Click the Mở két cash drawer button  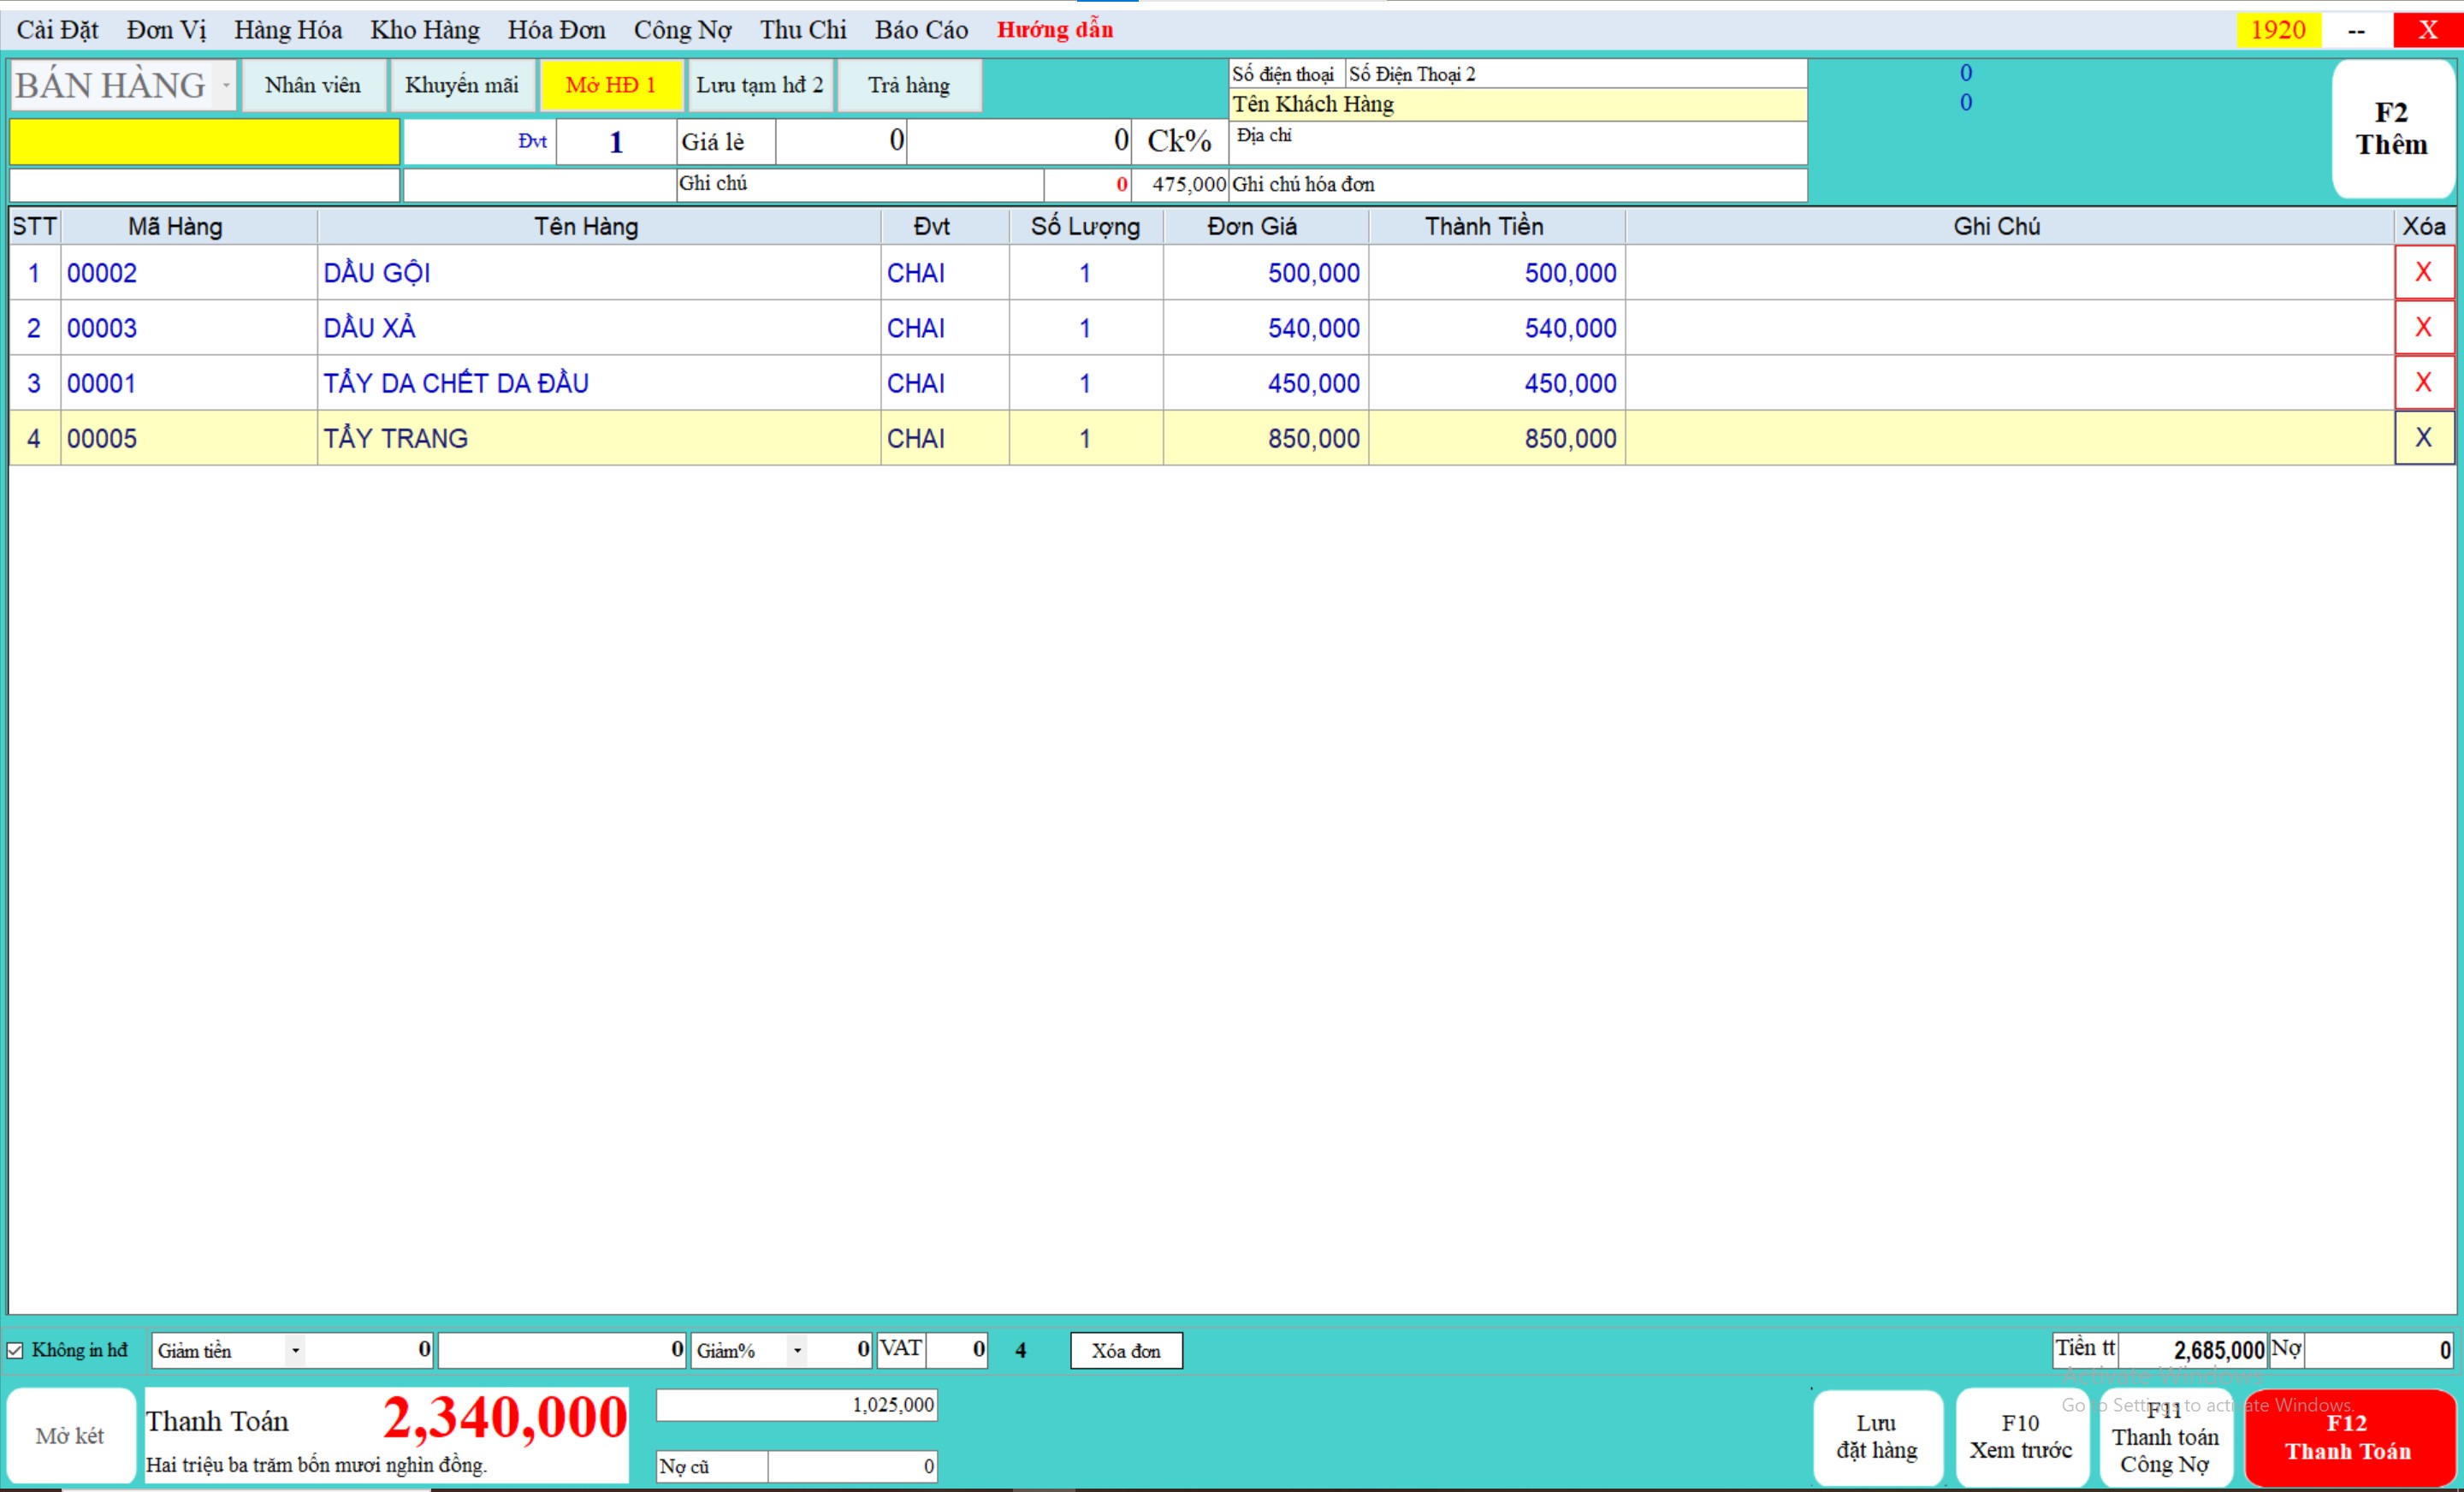[70, 1436]
